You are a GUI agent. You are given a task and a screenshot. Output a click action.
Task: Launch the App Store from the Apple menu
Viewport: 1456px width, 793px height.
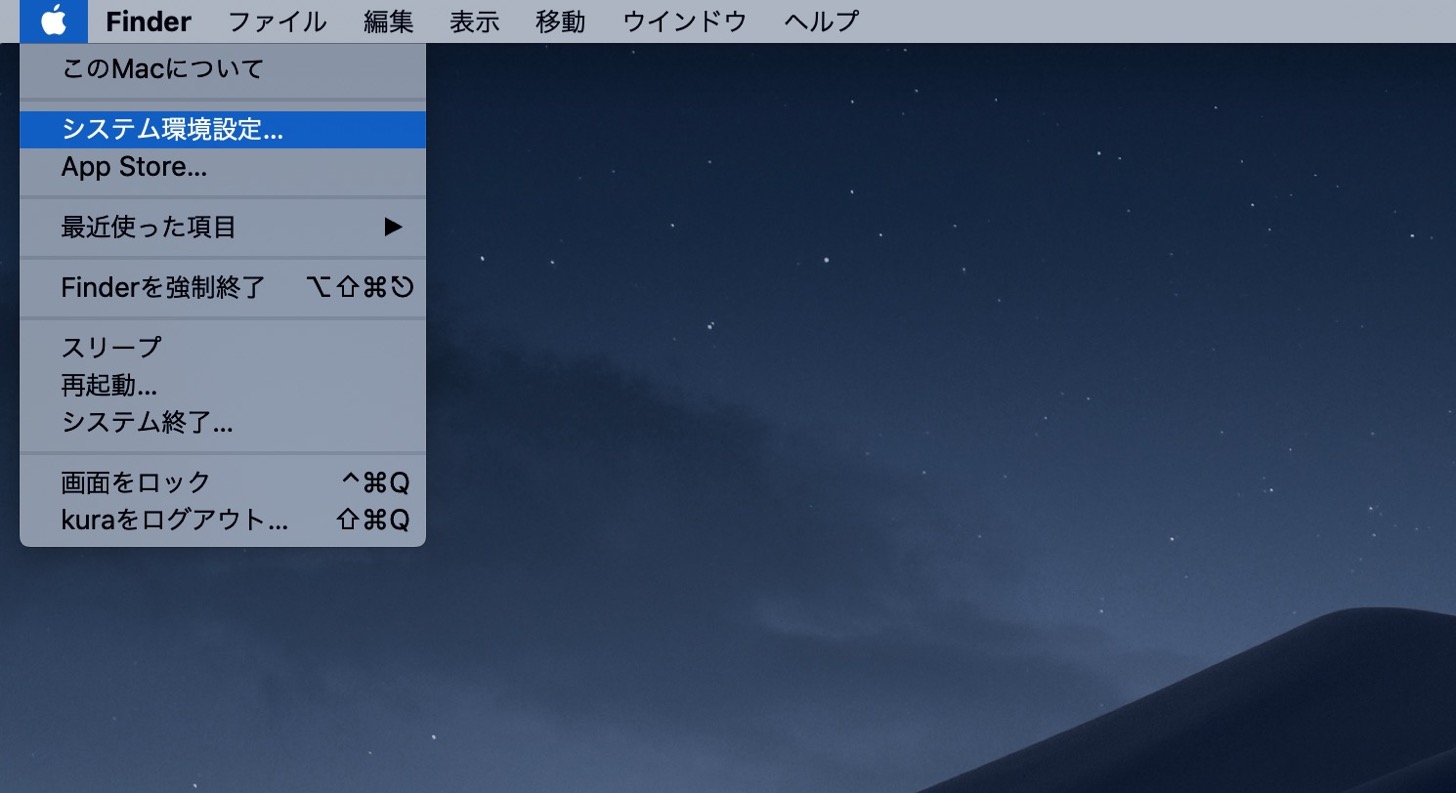(135, 166)
